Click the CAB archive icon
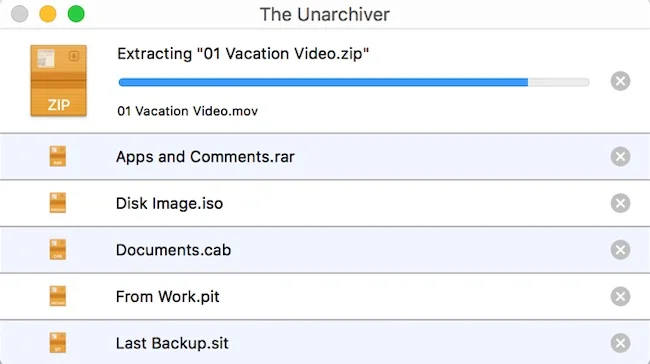The width and height of the screenshot is (650, 364). coord(58,250)
